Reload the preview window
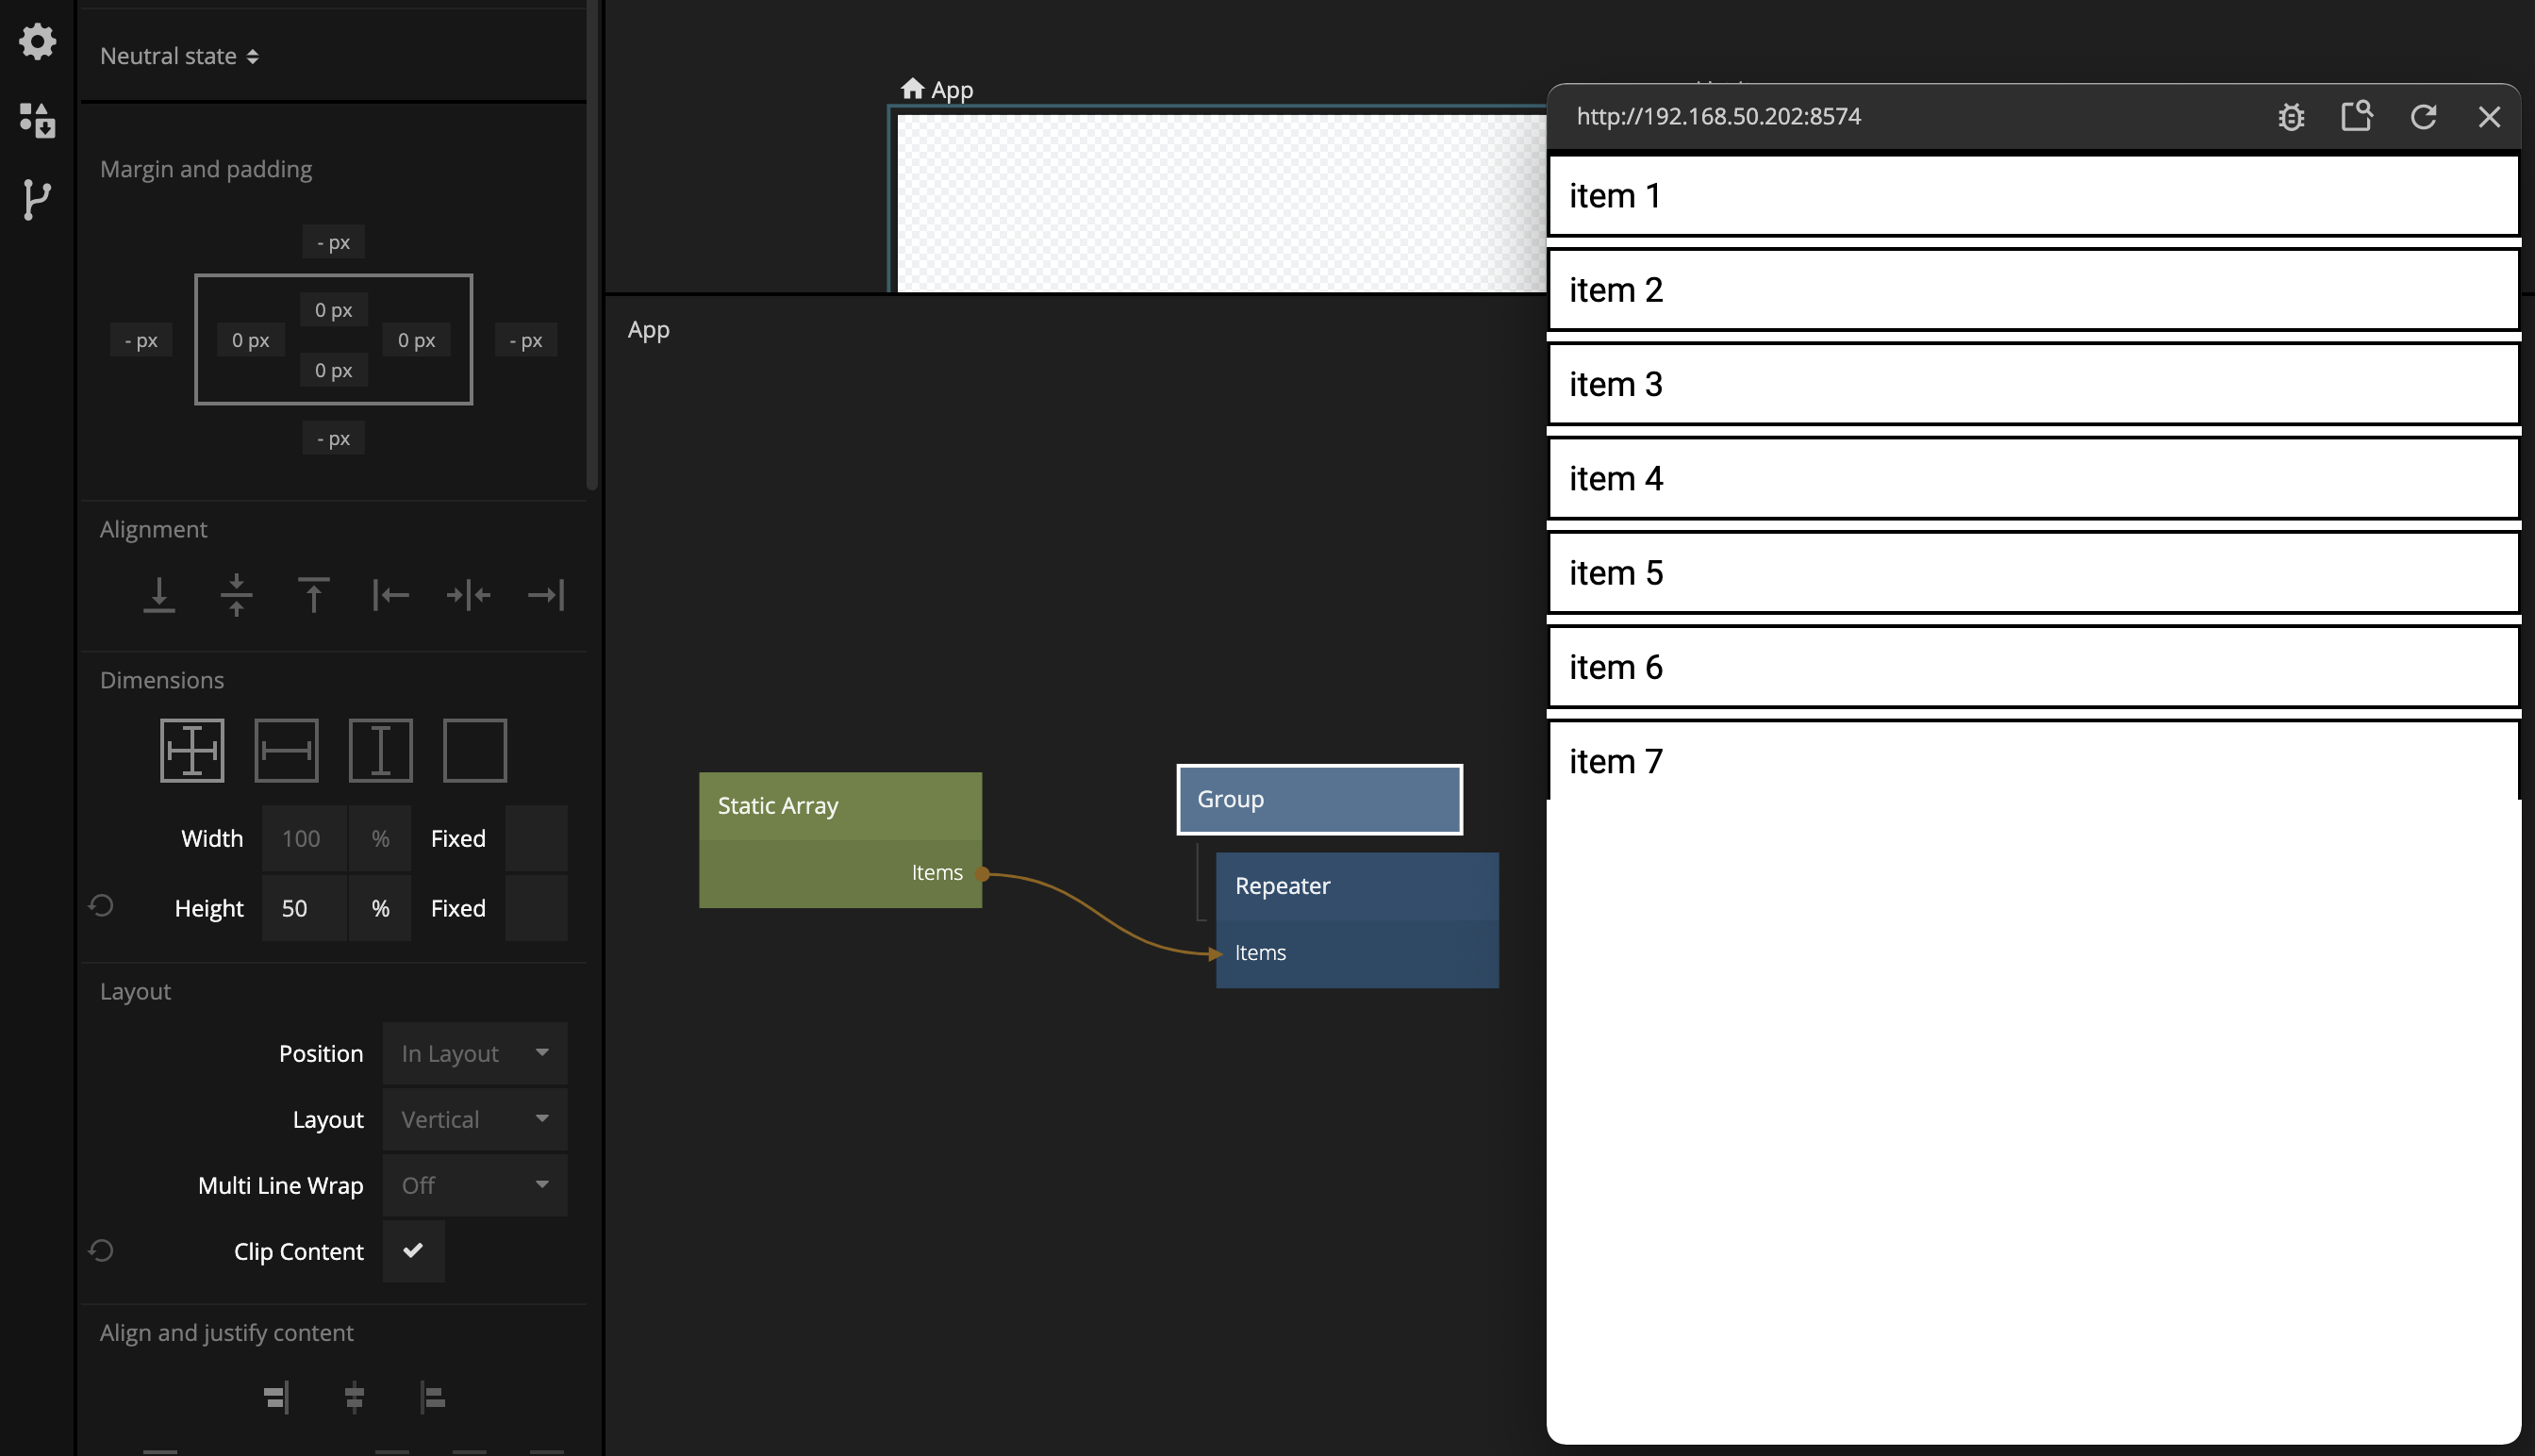This screenshot has height=1456, width=2535. pyautogui.click(x=2423, y=117)
